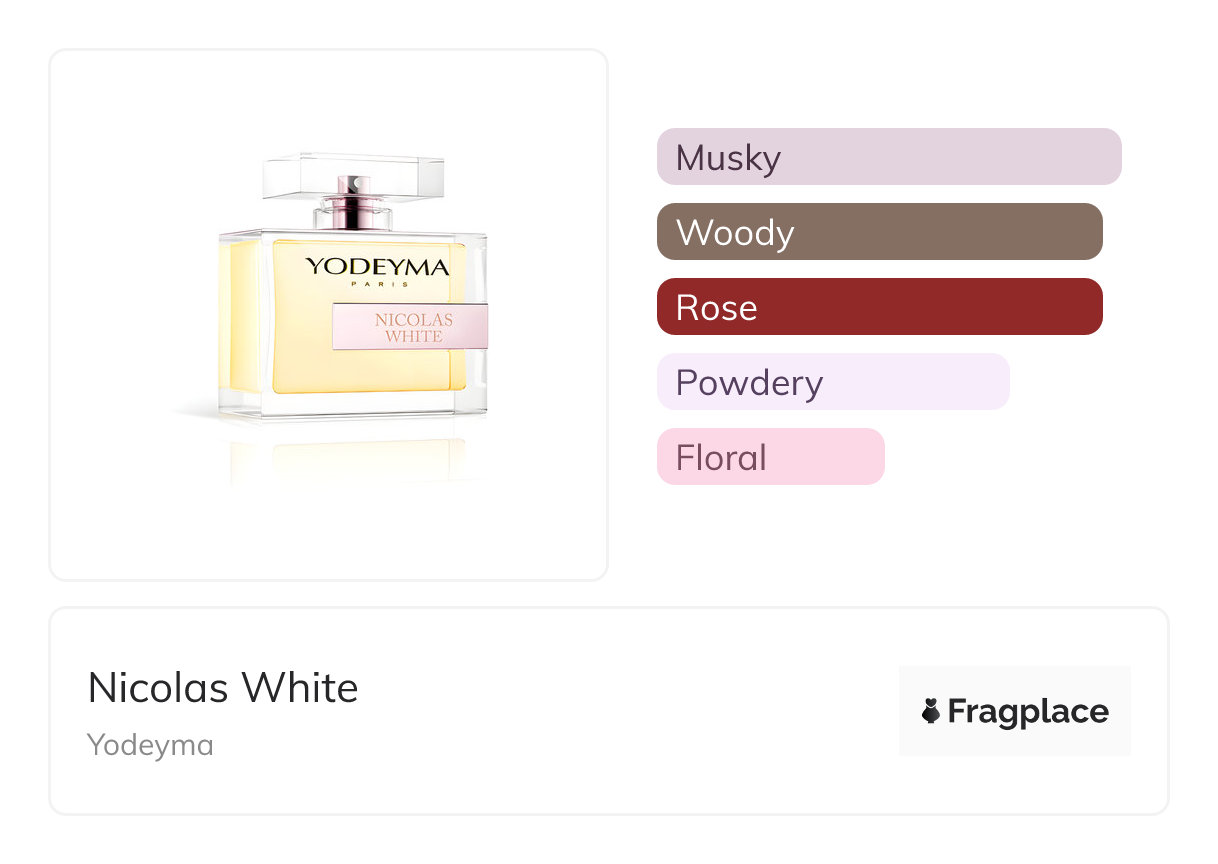Pick the dark red Rose accord bar
The width and height of the screenshot is (1218, 864).
point(879,307)
